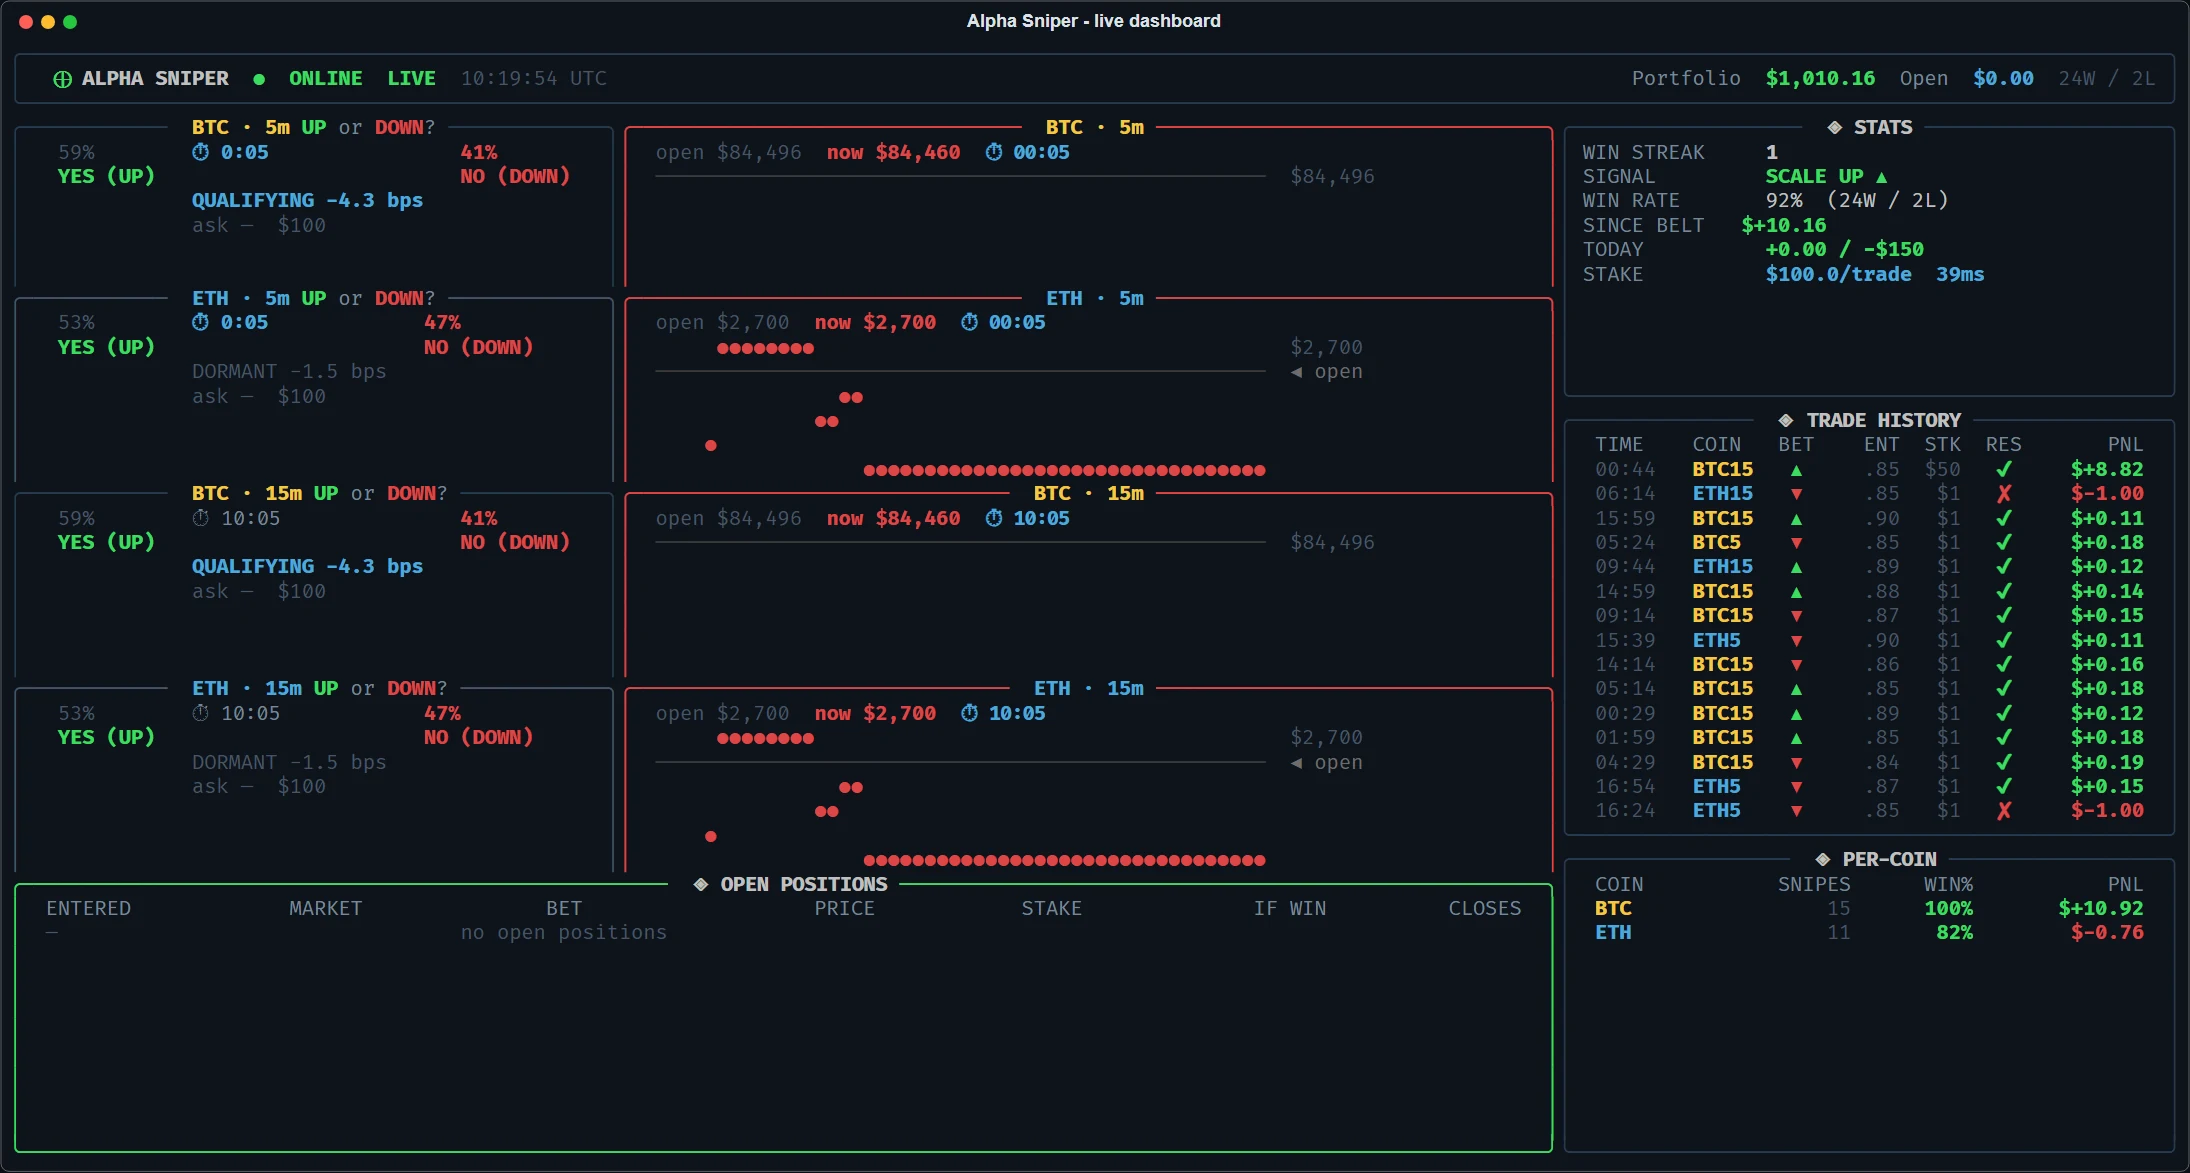Click the green ONLINE status dot
This screenshot has width=2190, height=1173.
[x=259, y=79]
